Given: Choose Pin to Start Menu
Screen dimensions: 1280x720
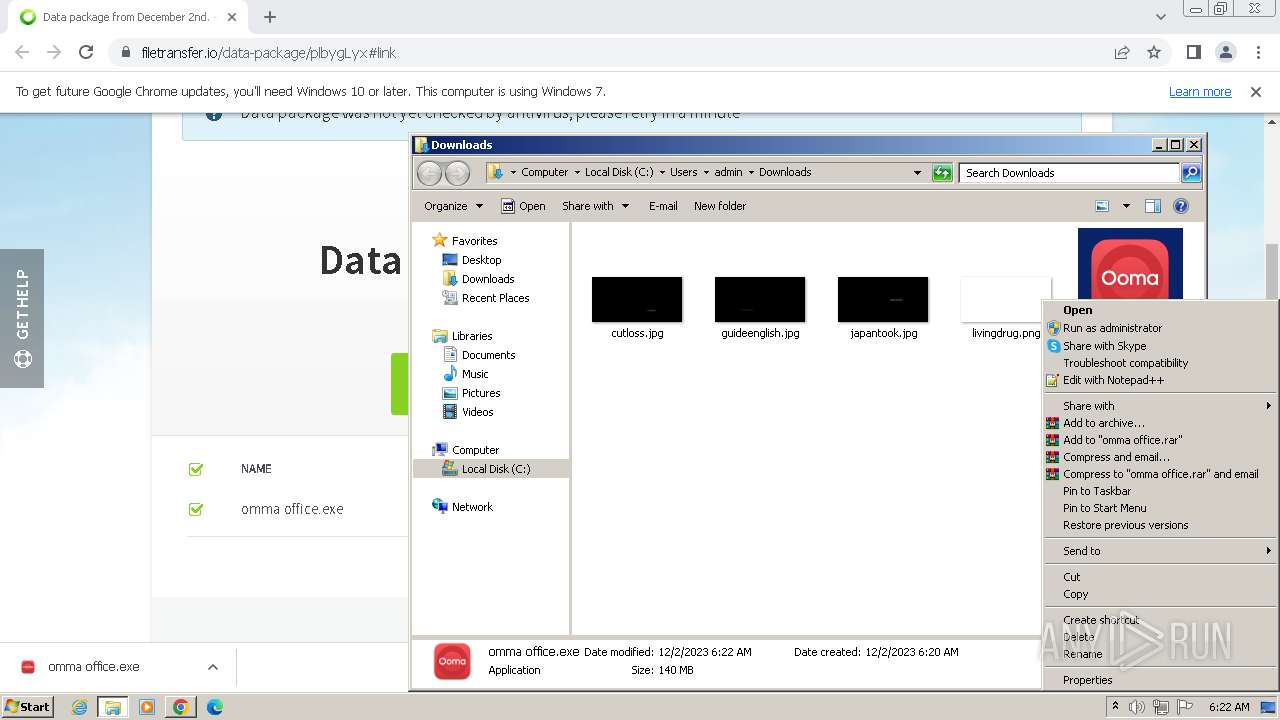Looking at the screenshot, I should pos(1160,508).
